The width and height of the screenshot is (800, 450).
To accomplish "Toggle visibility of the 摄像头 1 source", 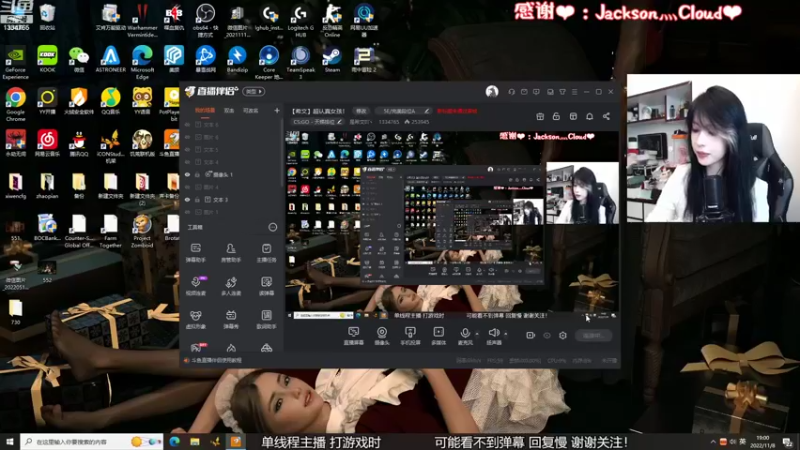I will (187, 174).
